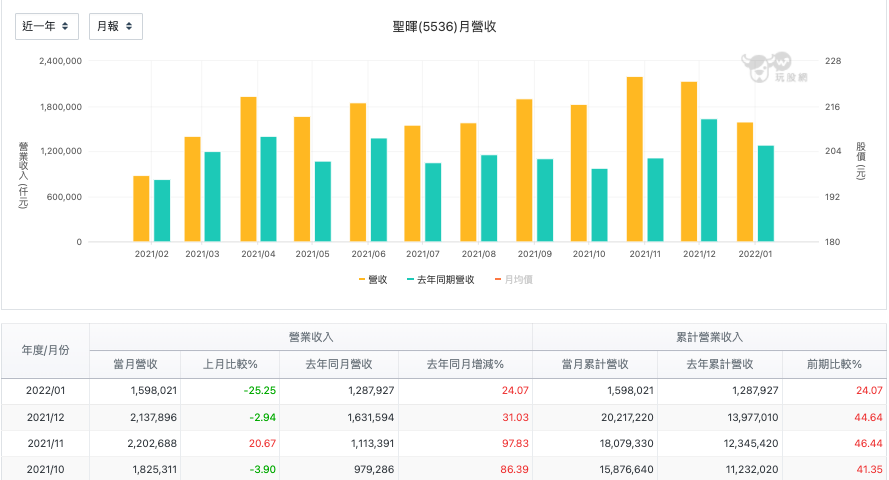Viewport: 889px width, 480px height.
Task: Click the value 1,825,311
Action: click(x=154, y=469)
